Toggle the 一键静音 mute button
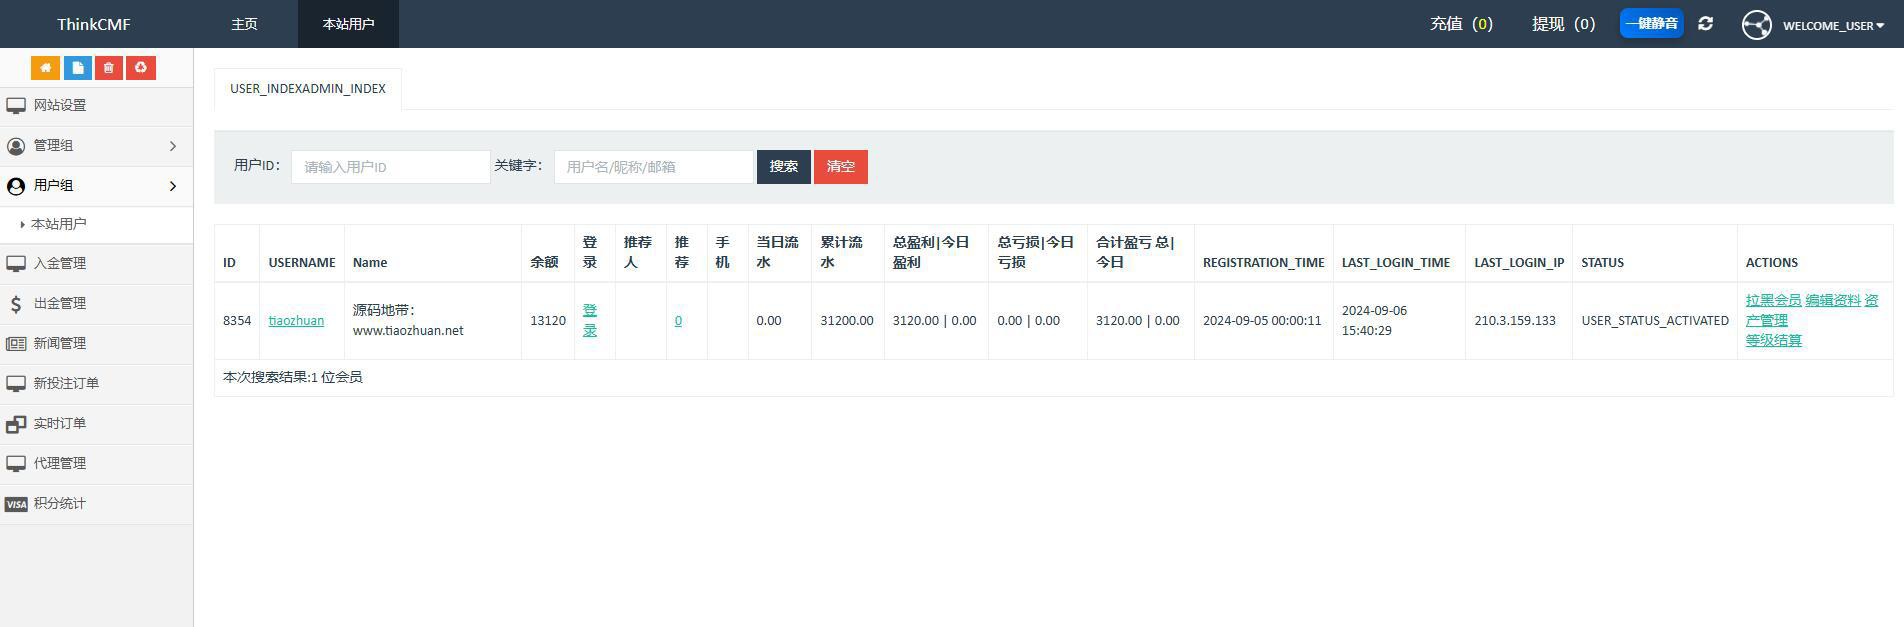1904x627 pixels. pos(1651,24)
